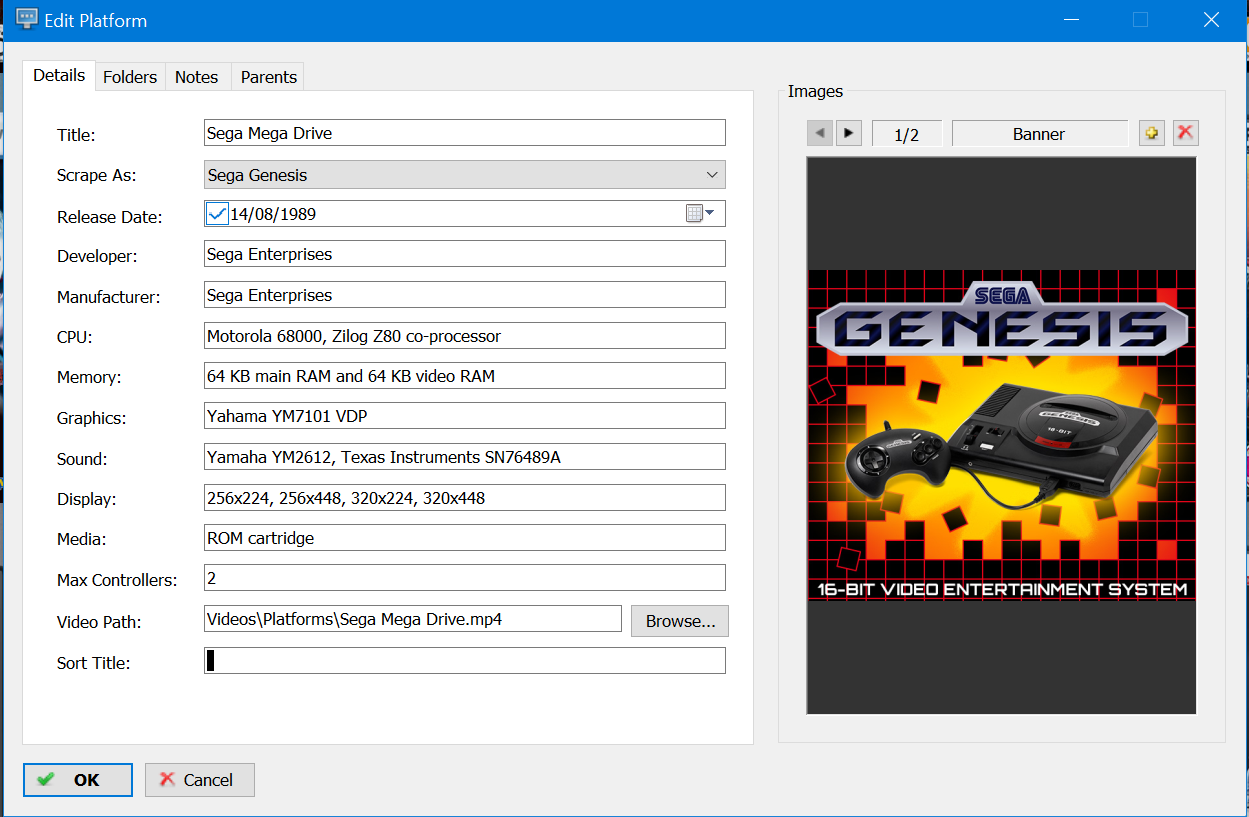Click the Max Controllers field
This screenshot has height=817, width=1249.
[x=465, y=578]
